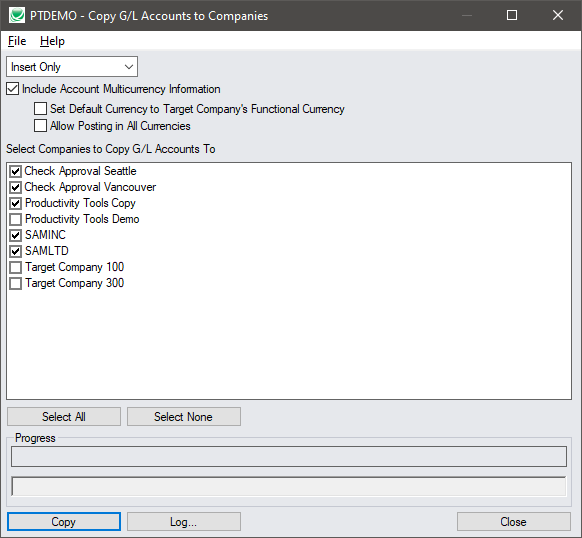Enable Set Default Currency to Functional Currency
The height and width of the screenshot is (538, 582).
[40, 109]
